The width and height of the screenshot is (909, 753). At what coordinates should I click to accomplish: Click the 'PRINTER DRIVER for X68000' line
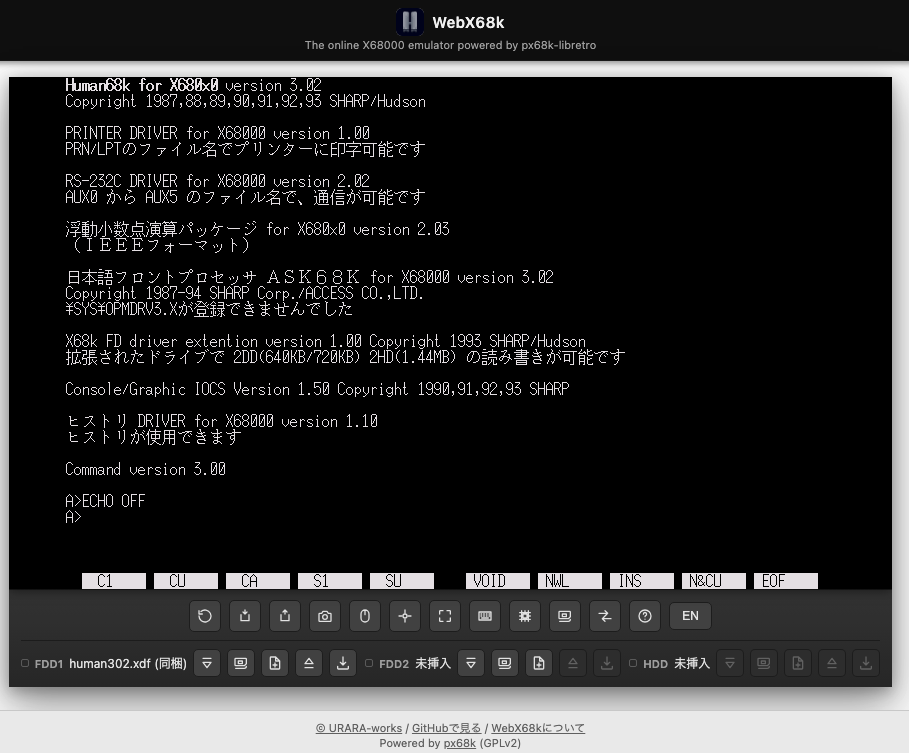pyautogui.click(x=217, y=133)
